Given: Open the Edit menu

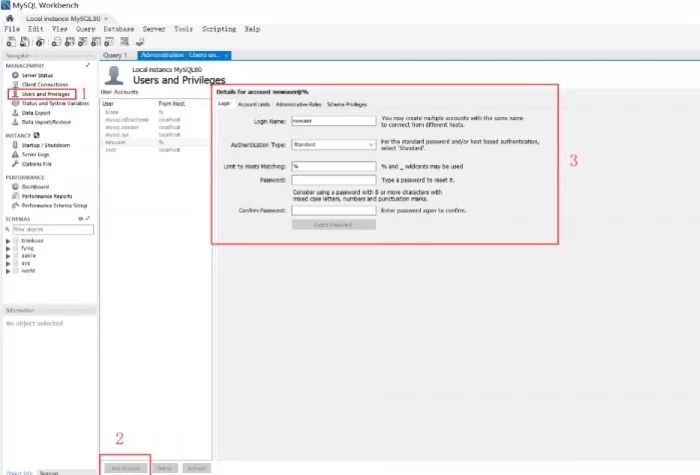Looking at the screenshot, I should (x=36, y=29).
